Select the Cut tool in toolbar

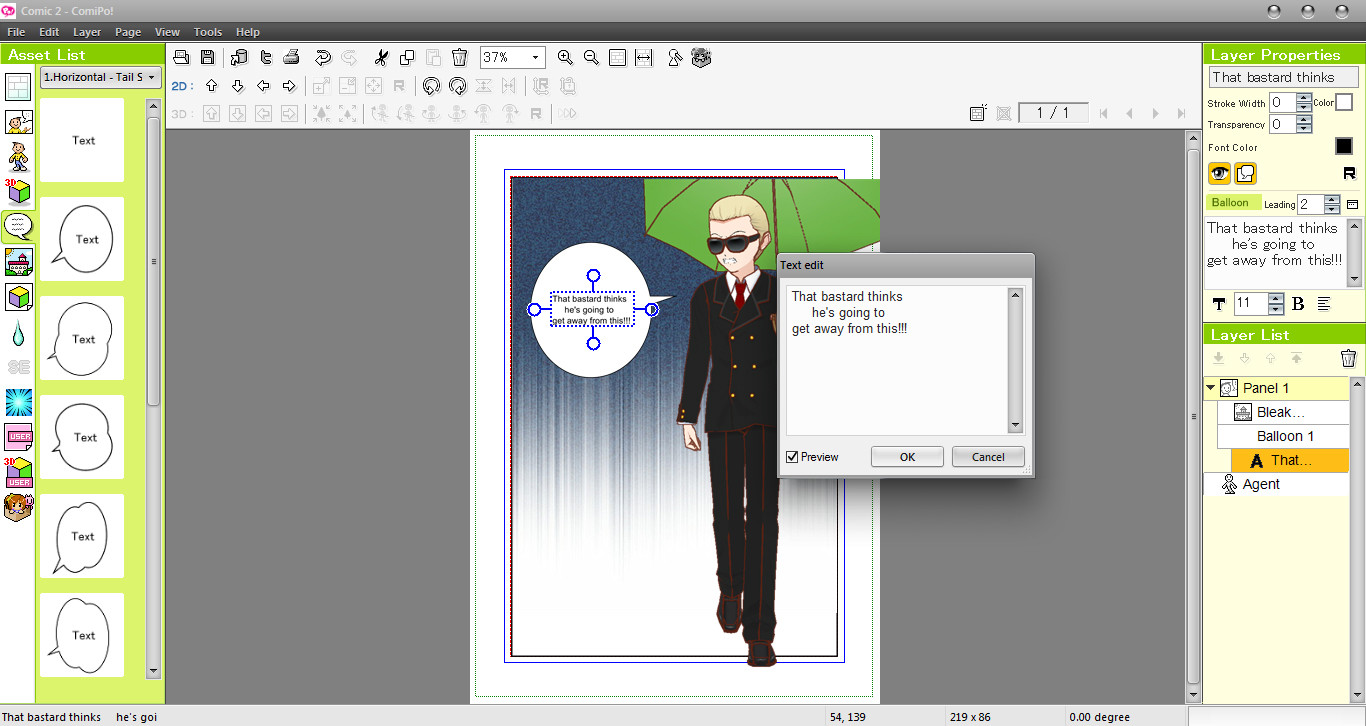click(381, 58)
